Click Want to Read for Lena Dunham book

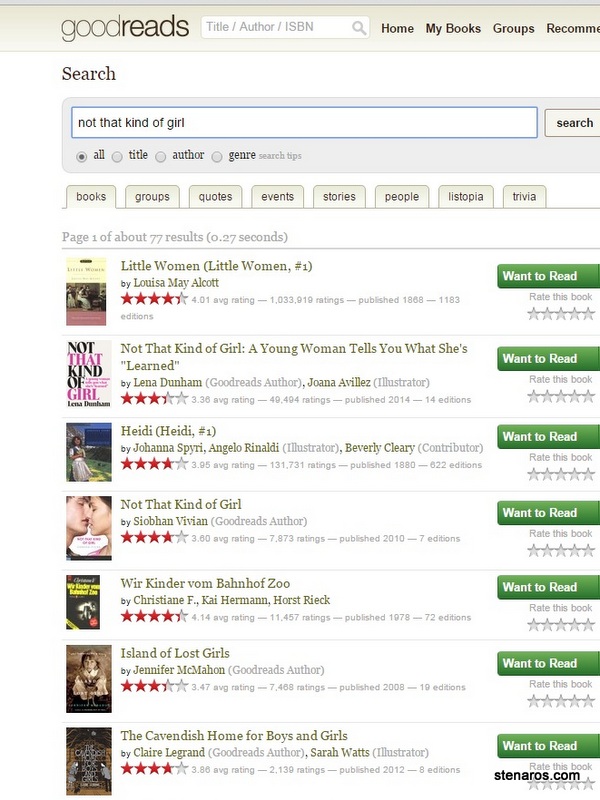tap(548, 359)
